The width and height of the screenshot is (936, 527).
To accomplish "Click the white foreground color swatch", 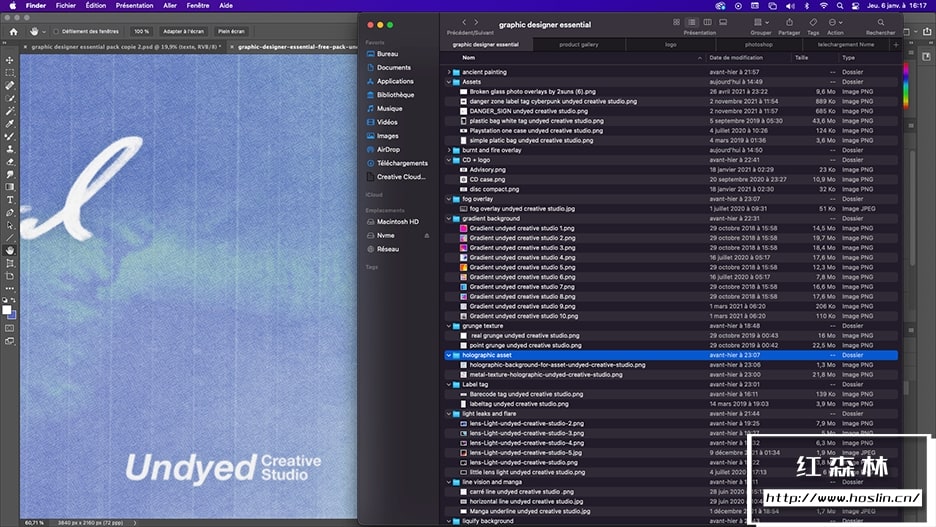I will (7, 310).
